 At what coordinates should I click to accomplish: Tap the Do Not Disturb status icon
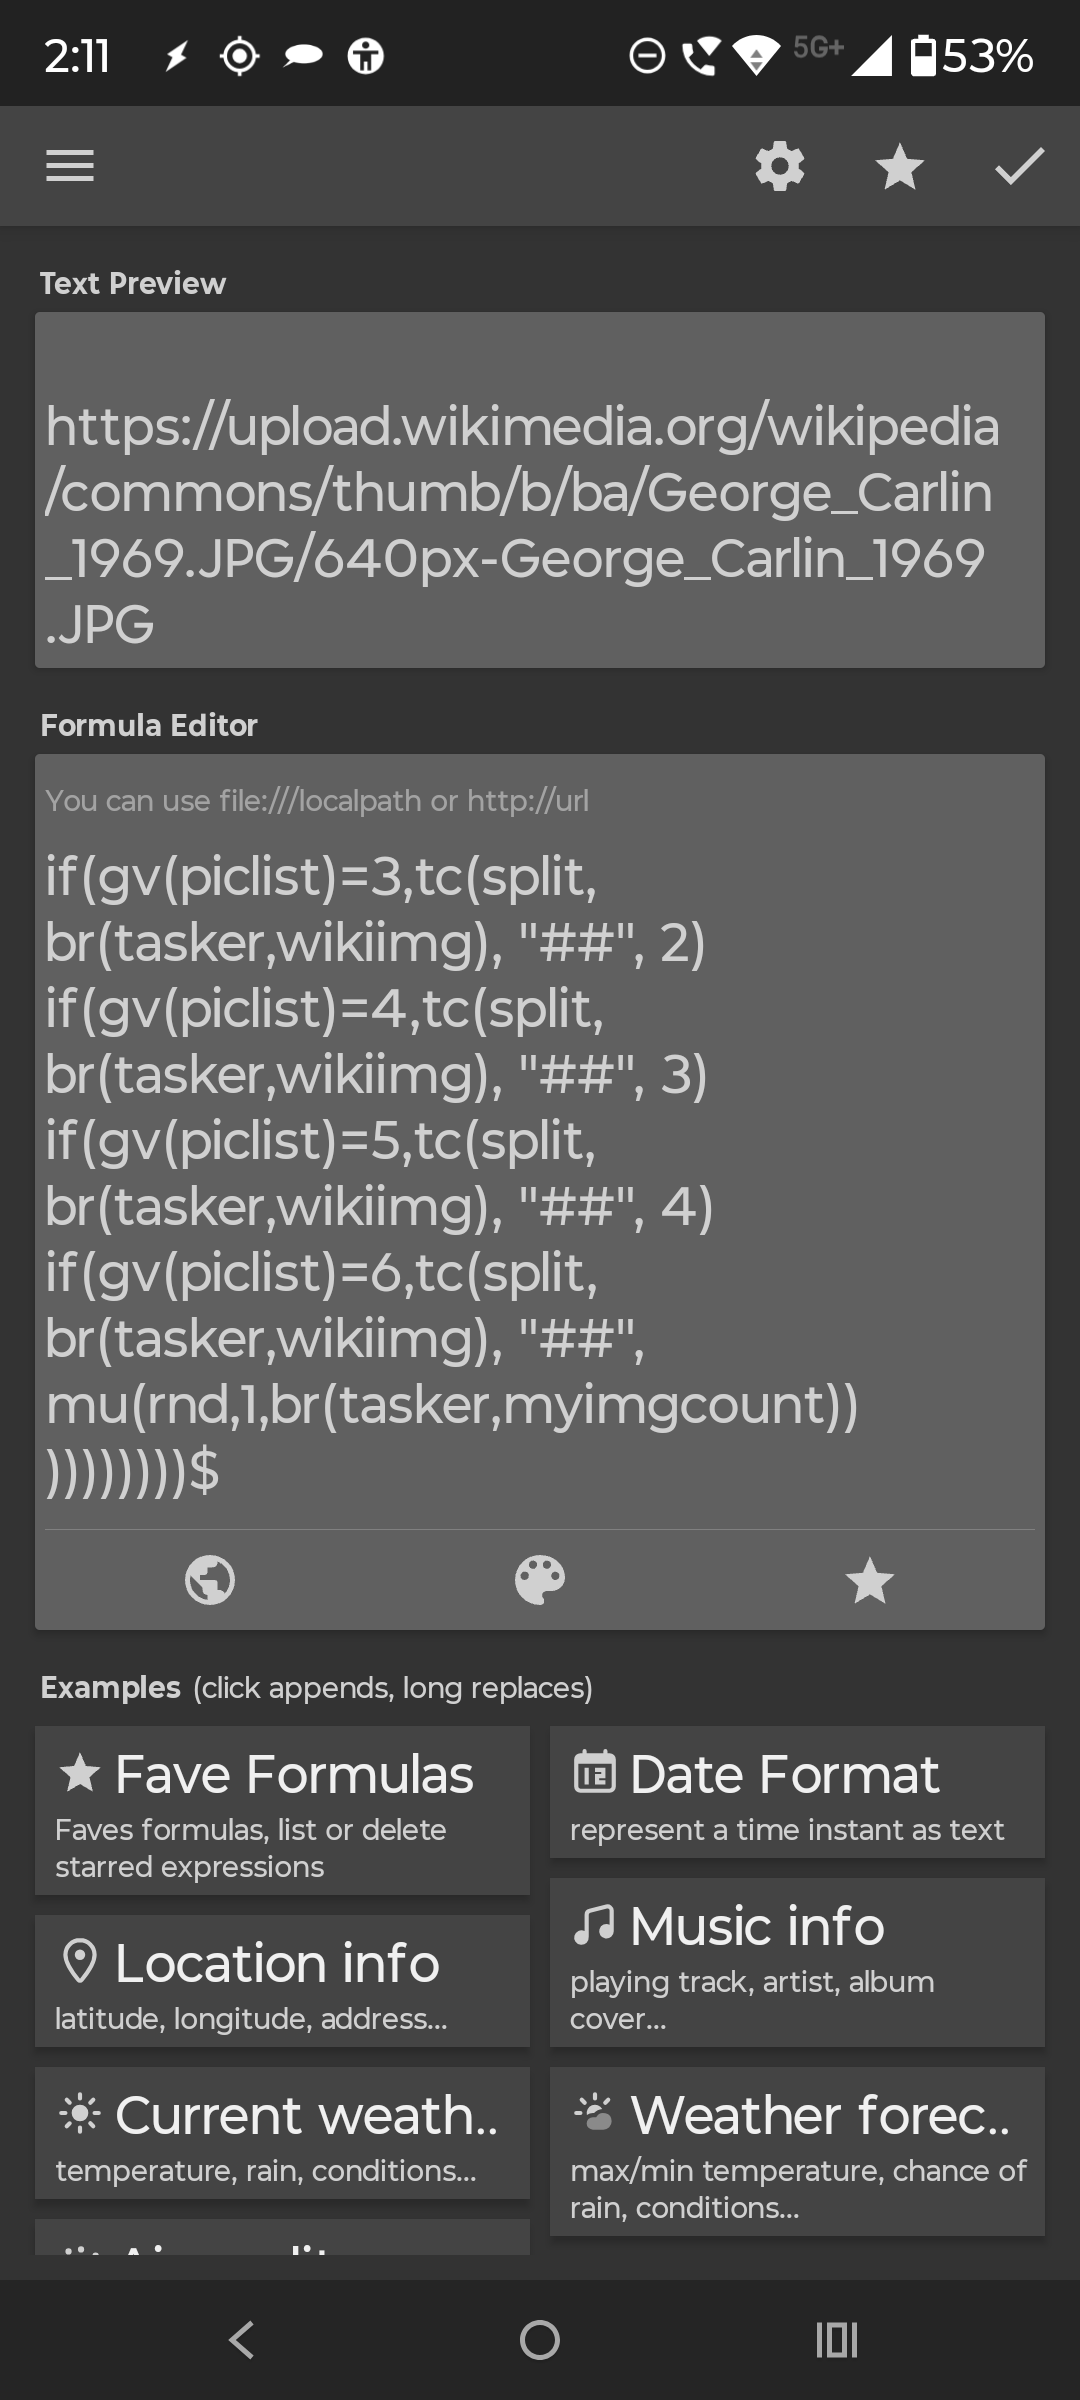647,56
